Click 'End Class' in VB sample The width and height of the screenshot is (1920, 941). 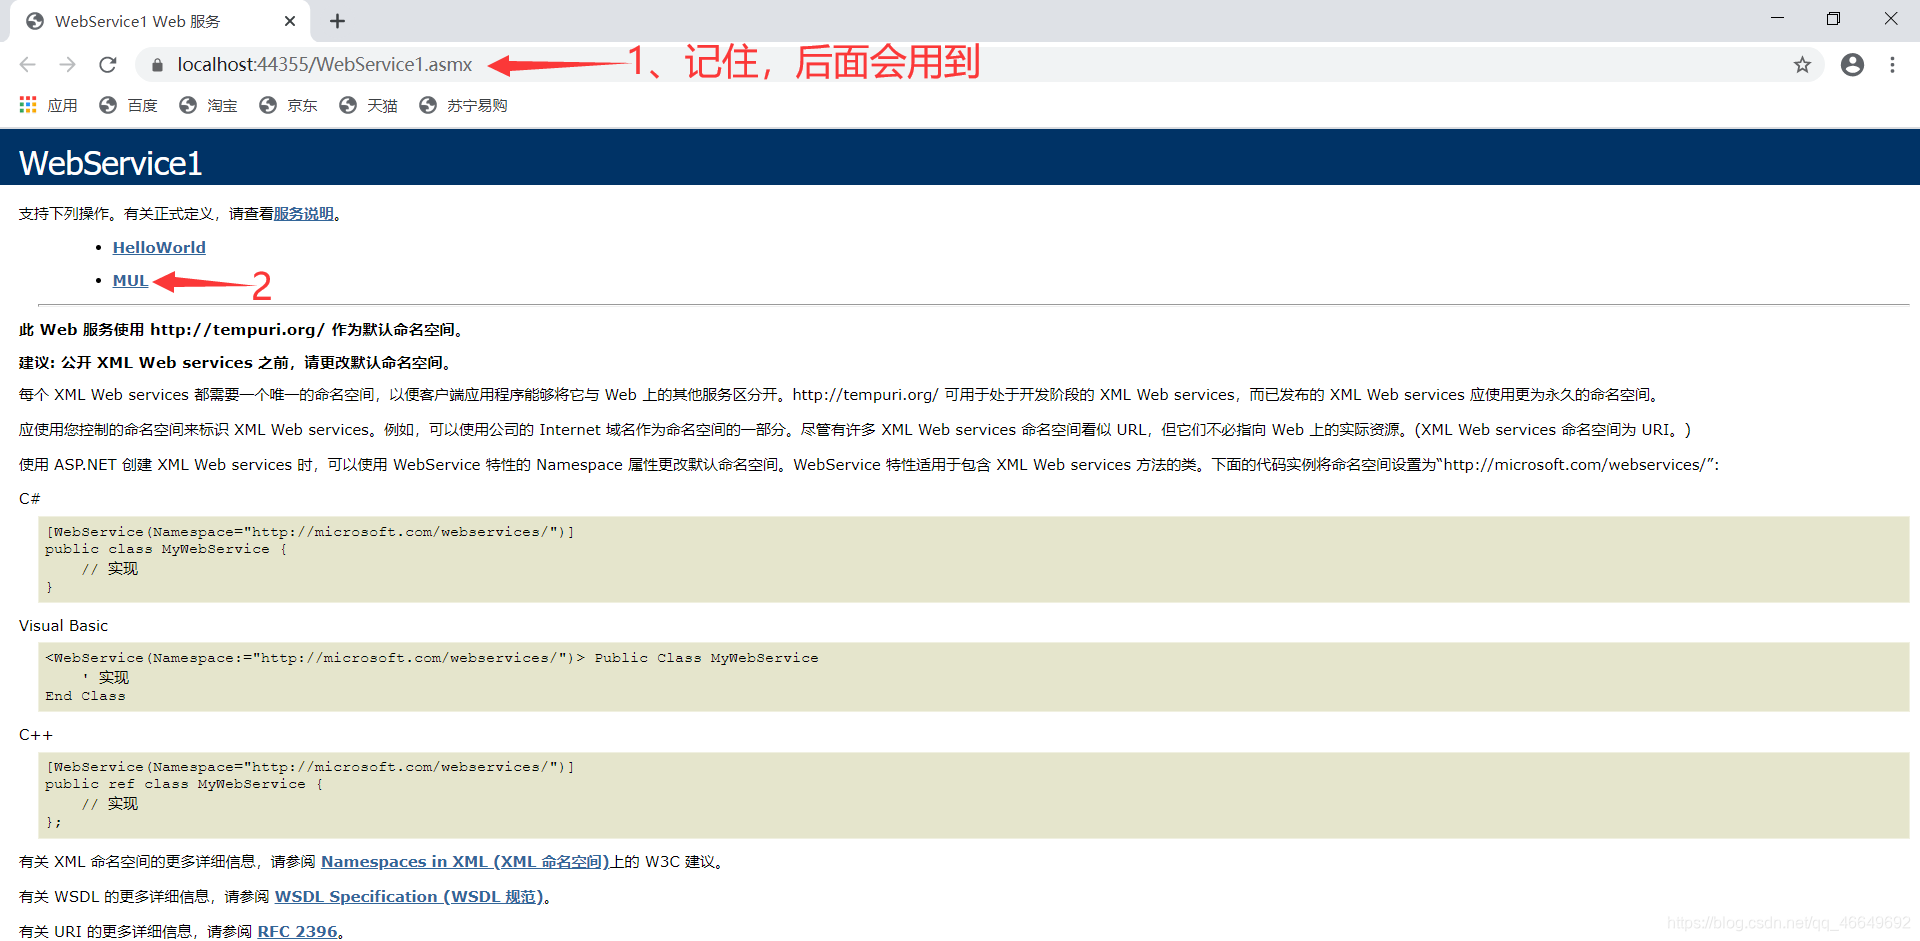[85, 696]
